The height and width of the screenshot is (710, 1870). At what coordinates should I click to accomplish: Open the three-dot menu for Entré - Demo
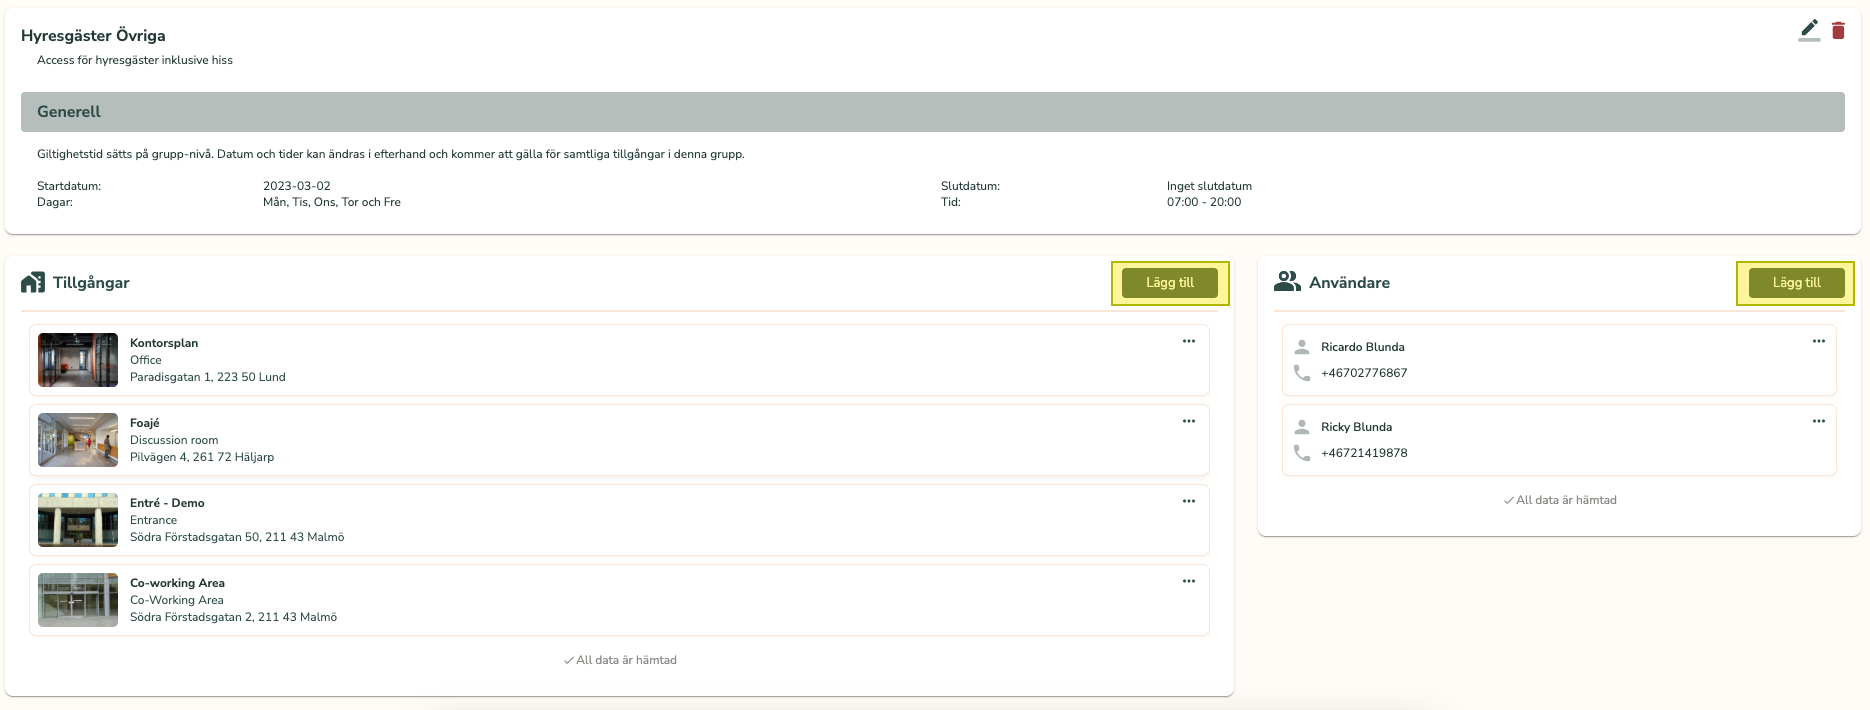point(1188,501)
